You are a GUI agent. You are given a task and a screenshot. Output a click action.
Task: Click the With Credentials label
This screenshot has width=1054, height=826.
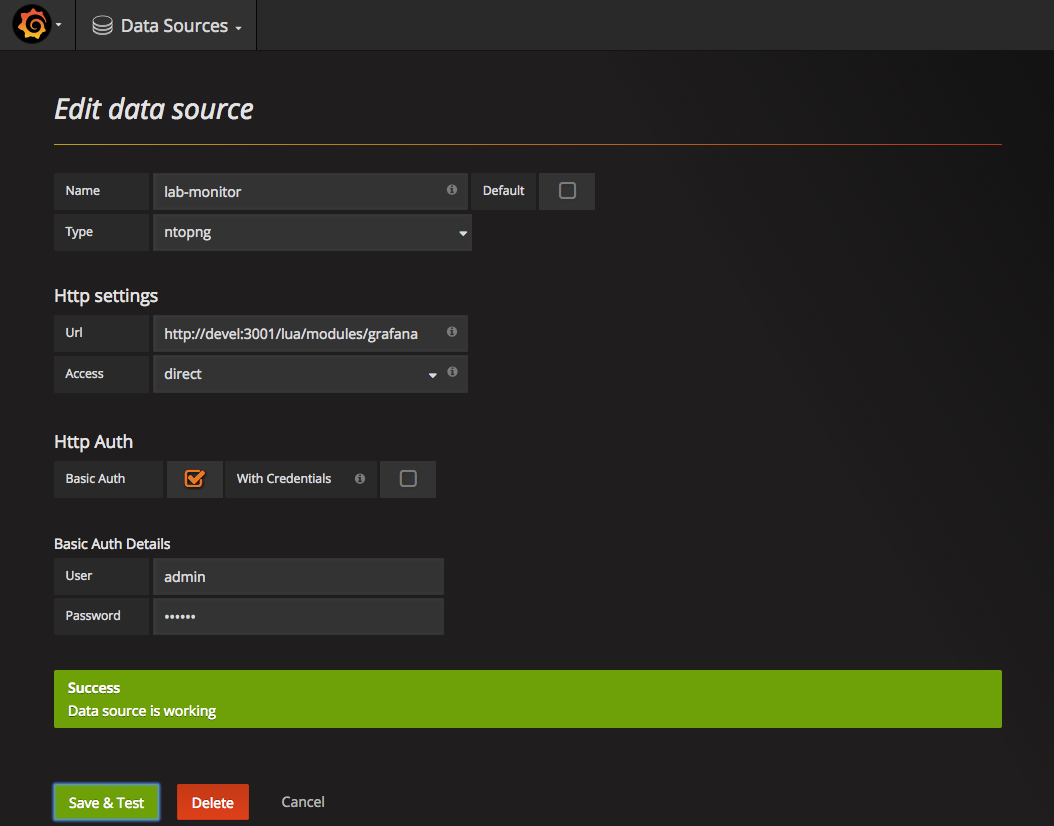tap(284, 479)
